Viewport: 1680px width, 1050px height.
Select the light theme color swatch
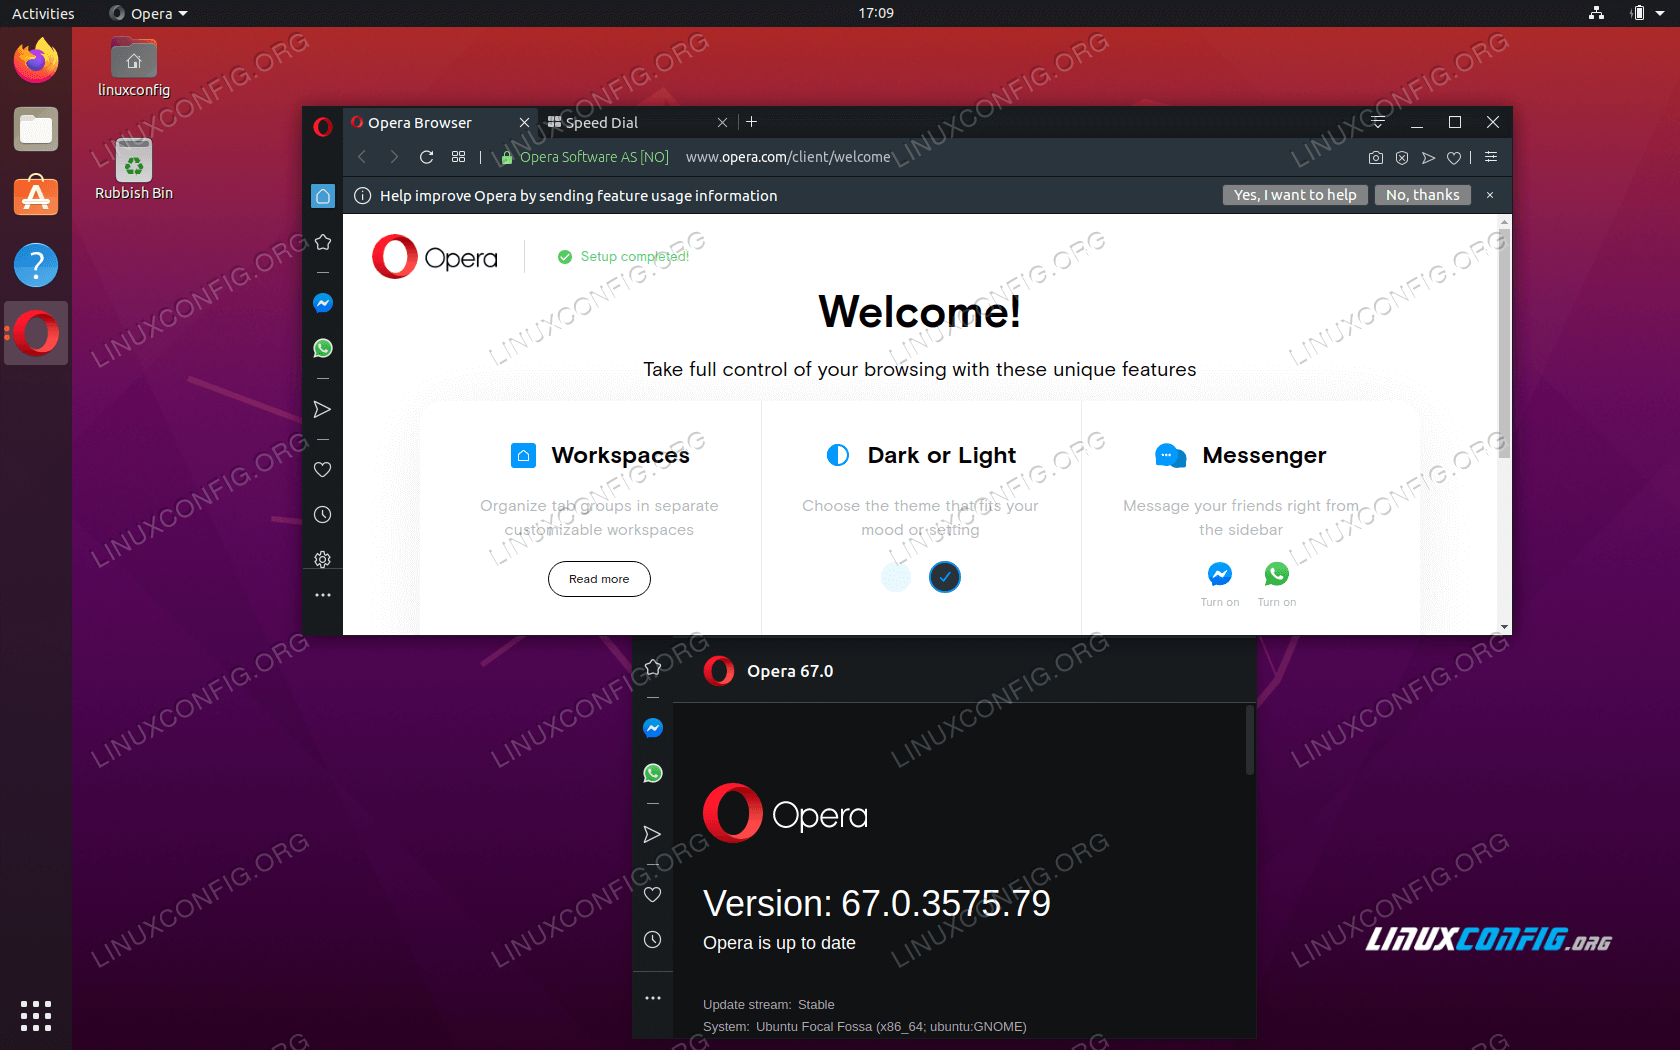(895, 577)
